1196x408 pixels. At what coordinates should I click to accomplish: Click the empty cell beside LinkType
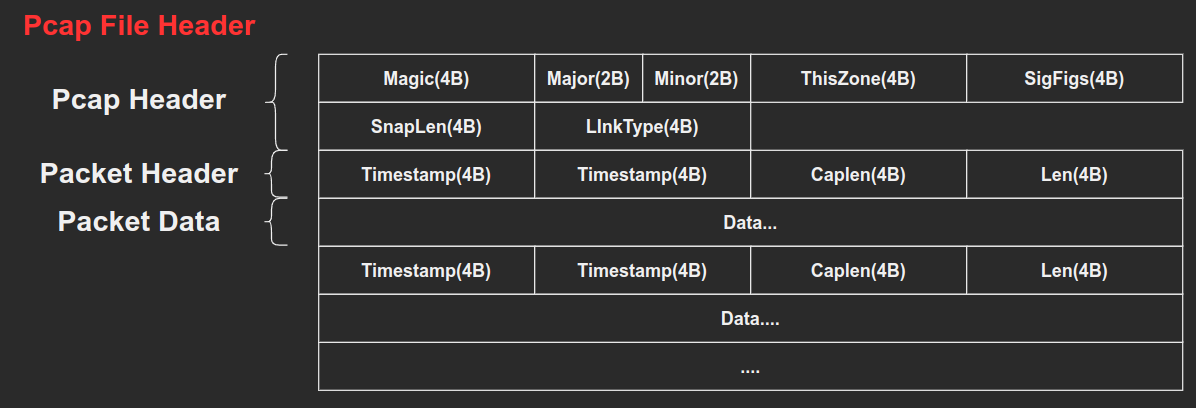[x=966, y=126]
